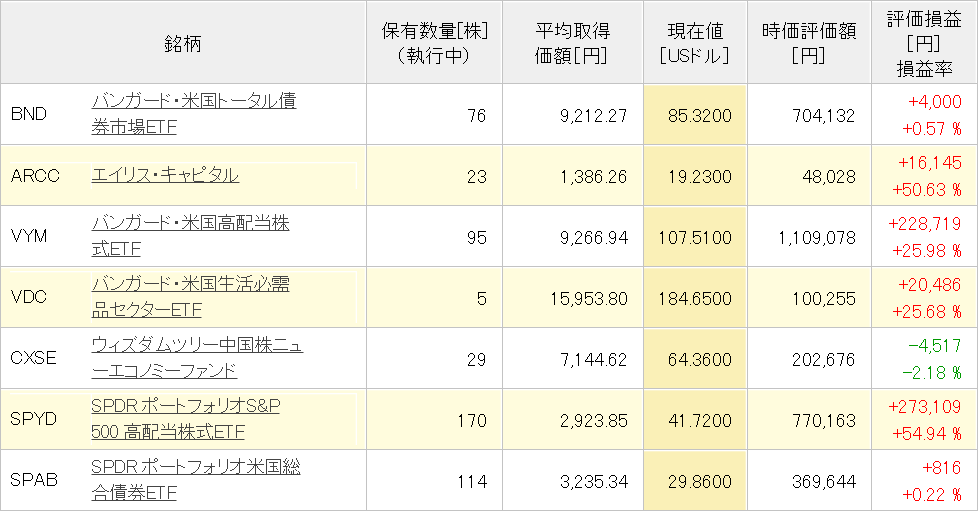Click the 保有数量[株] column header
The height and width of the screenshot is (511, 978).
click(434, 42)
